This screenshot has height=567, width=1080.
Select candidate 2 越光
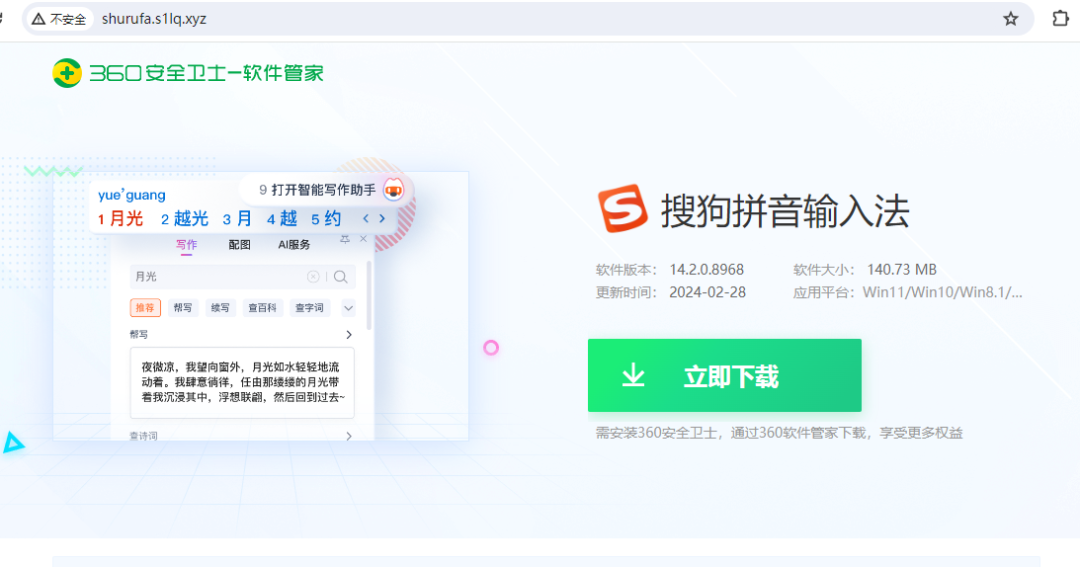click(x=185, y=219)
